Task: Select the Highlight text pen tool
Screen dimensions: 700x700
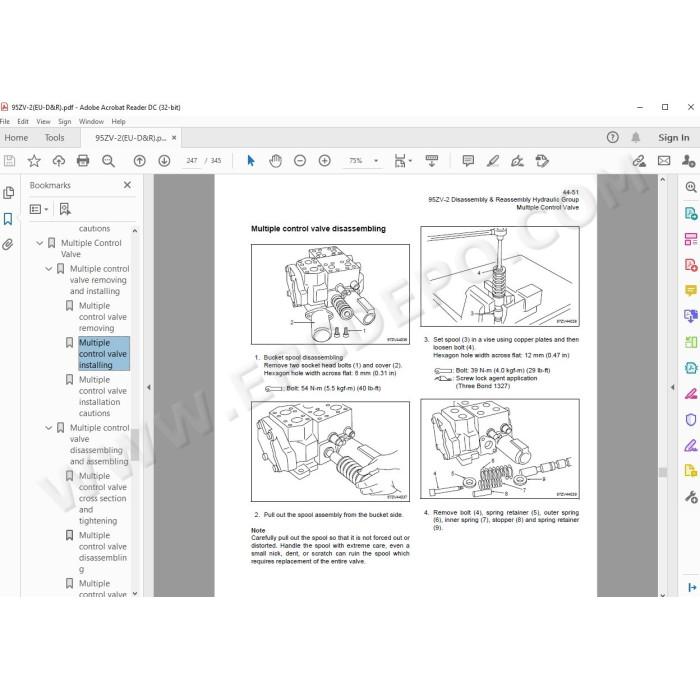Action: tap(492, 161)
